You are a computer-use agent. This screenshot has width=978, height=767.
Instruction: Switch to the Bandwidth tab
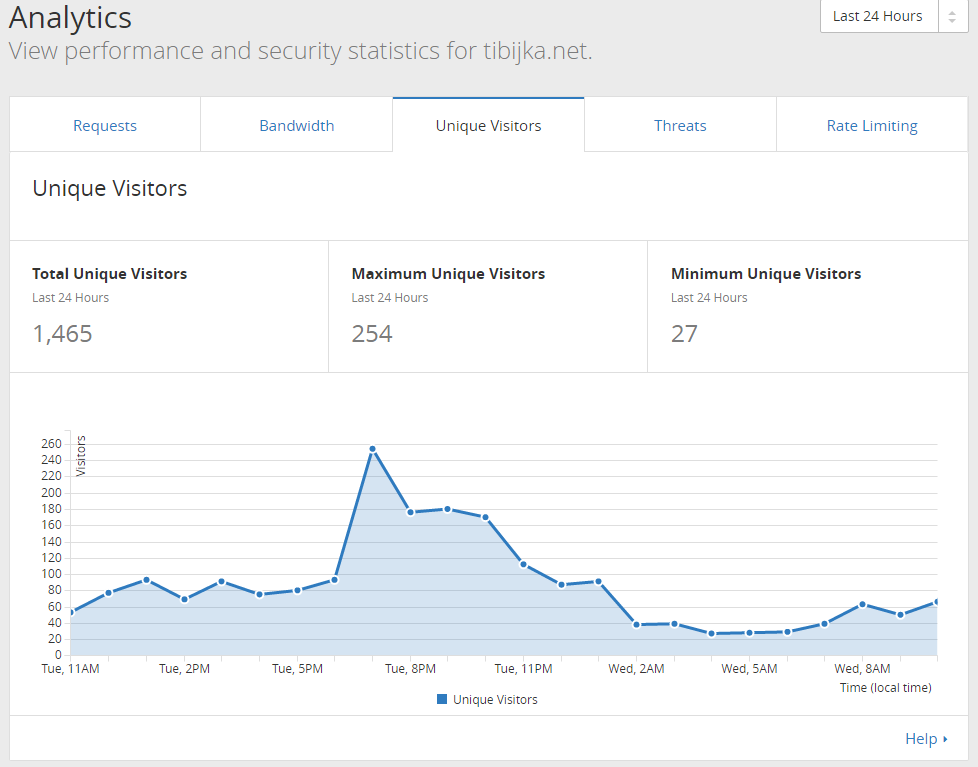(x=297, y=125)
